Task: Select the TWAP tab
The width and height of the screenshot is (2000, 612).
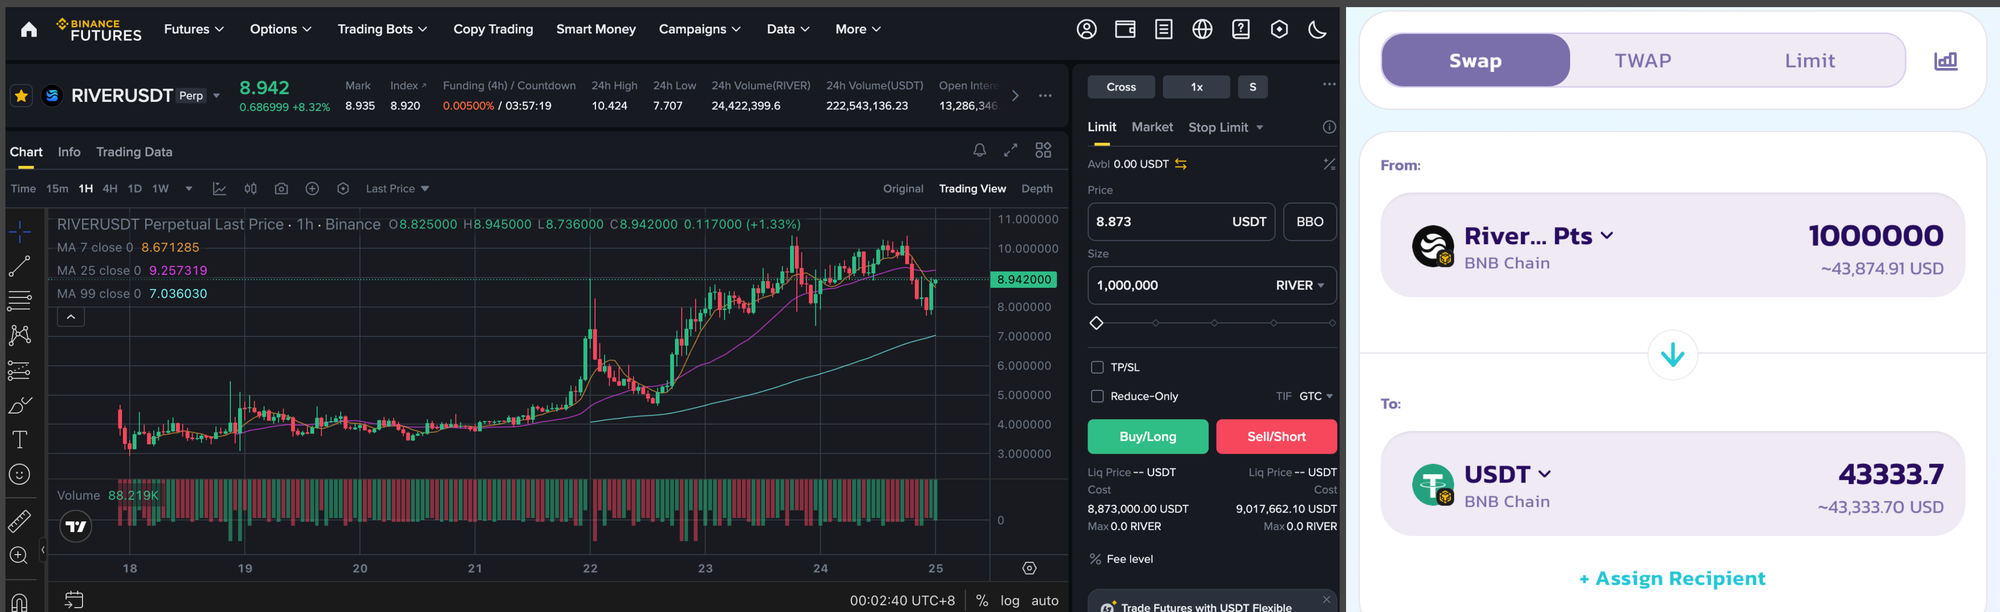Action: 1642,61
